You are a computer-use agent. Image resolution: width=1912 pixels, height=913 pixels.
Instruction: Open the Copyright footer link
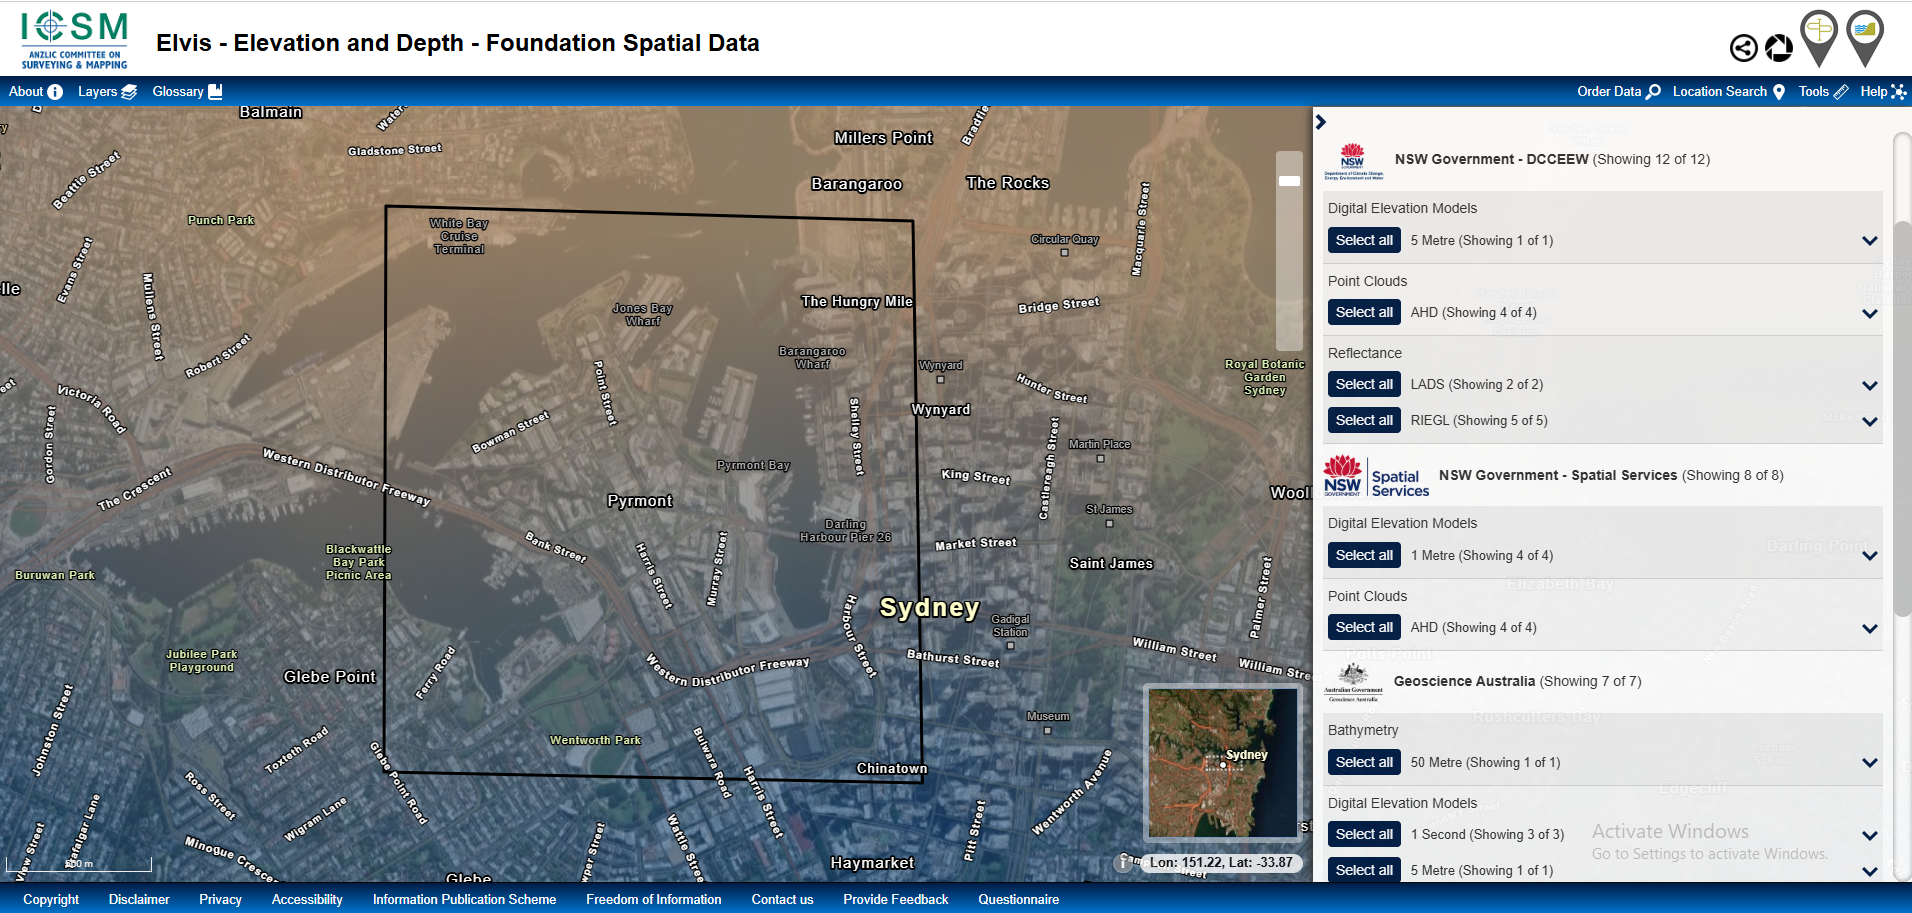pos(51,899)
